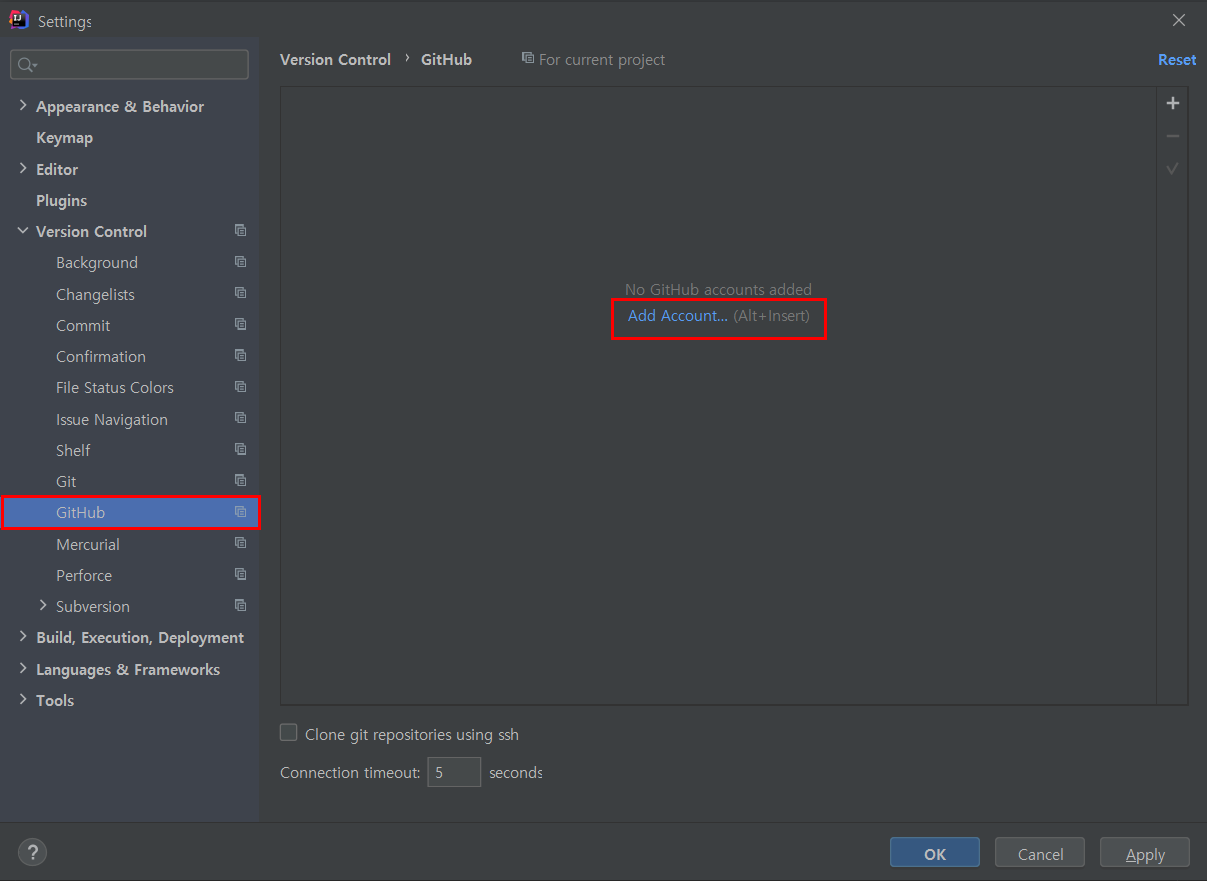Expand the Subversion node

coord(43,605)
